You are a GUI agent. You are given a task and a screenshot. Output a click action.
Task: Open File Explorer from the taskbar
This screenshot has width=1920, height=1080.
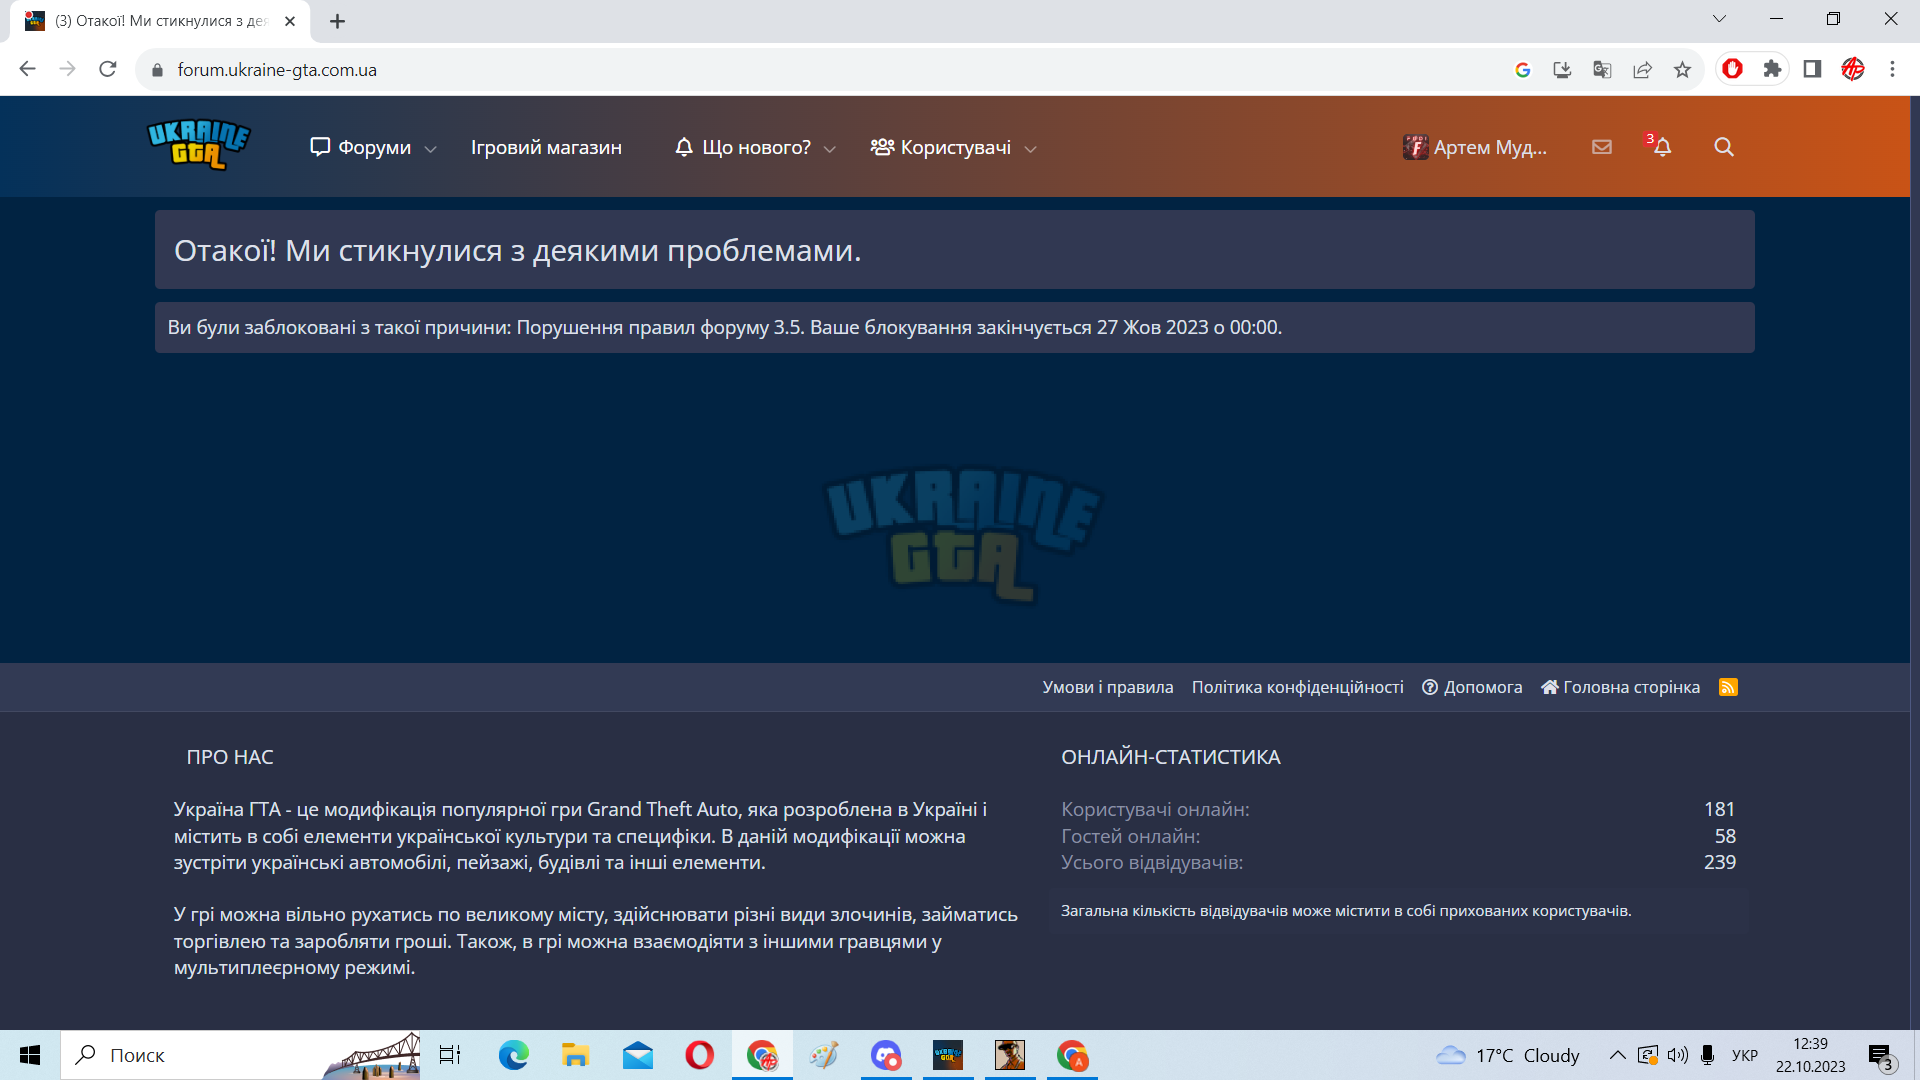[575, 1055]
